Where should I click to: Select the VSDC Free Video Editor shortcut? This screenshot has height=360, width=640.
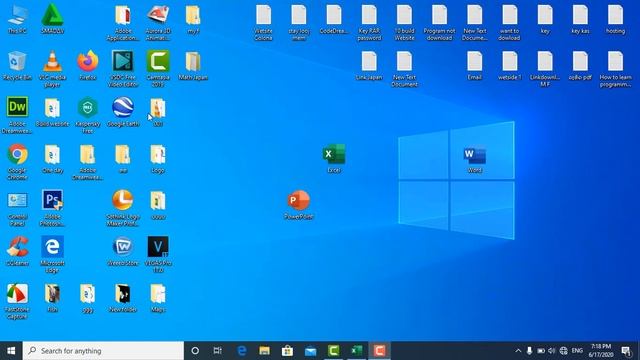[x=123, y=69]
